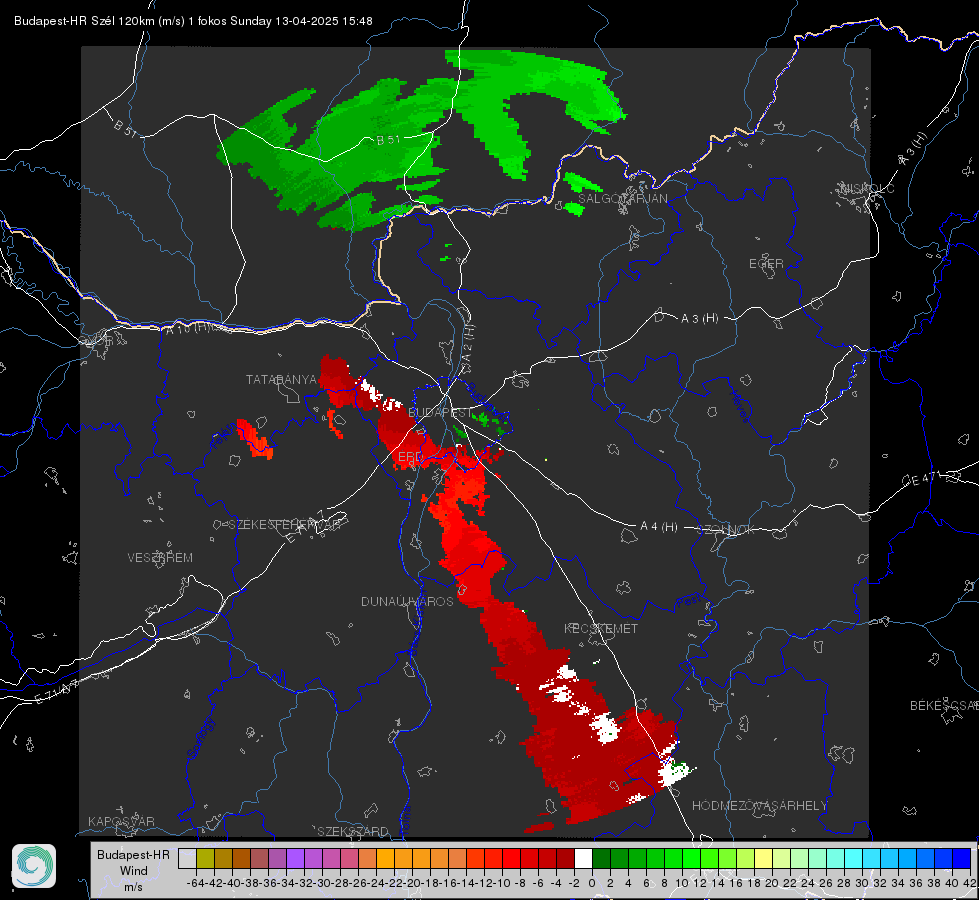
Task: Select the light gray swatch at the legend start
Action: tap(187, 859)
